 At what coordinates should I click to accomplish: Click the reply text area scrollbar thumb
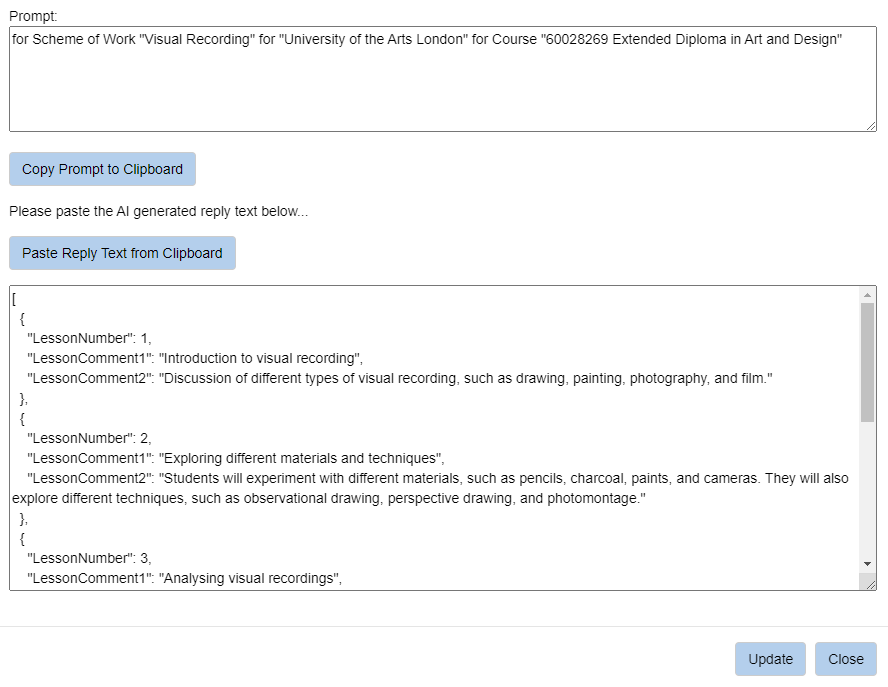[x=867, y=360]
